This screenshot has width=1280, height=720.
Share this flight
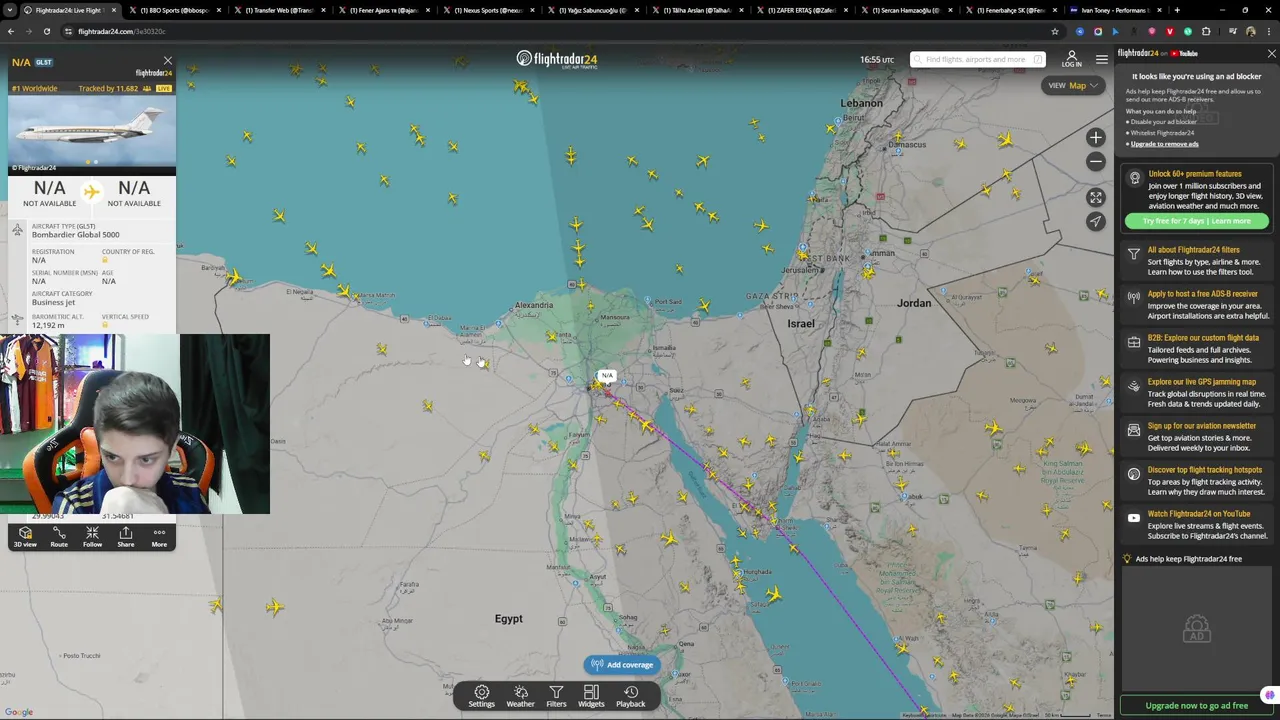[125, 537]
